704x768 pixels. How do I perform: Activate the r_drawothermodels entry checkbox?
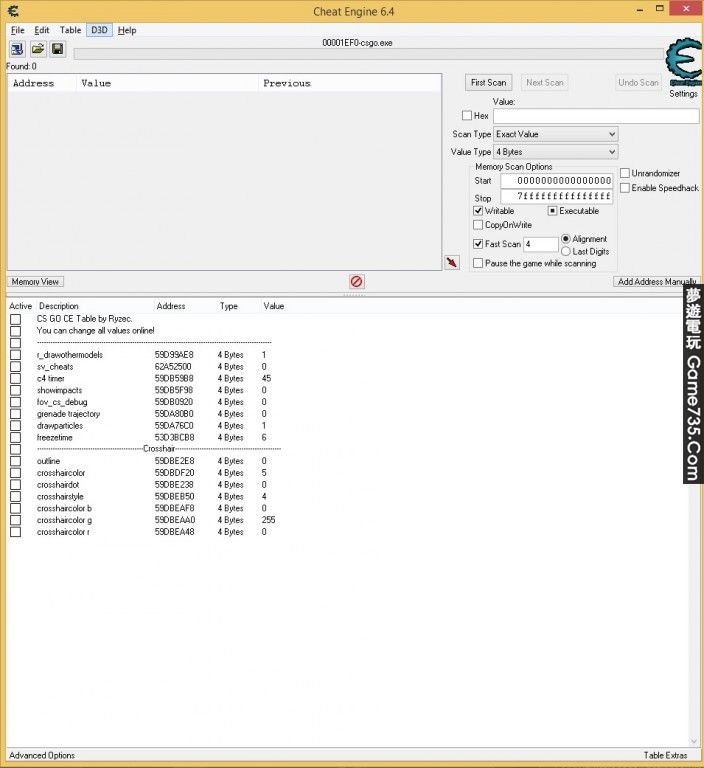click(x=16, y=355)
